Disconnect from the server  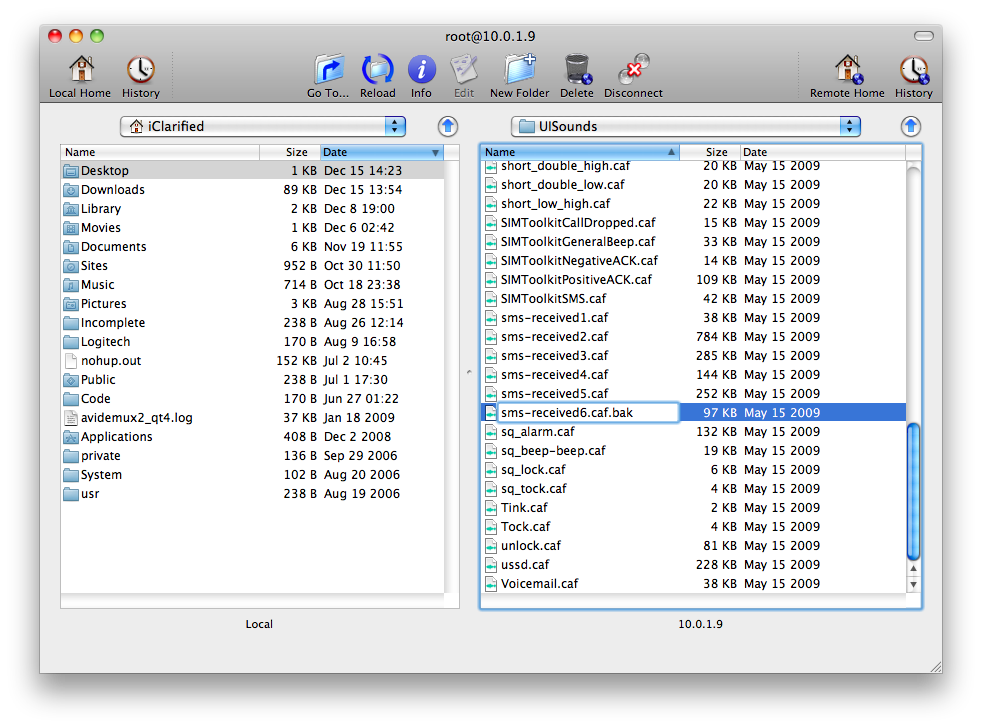[x=633, y=71]
